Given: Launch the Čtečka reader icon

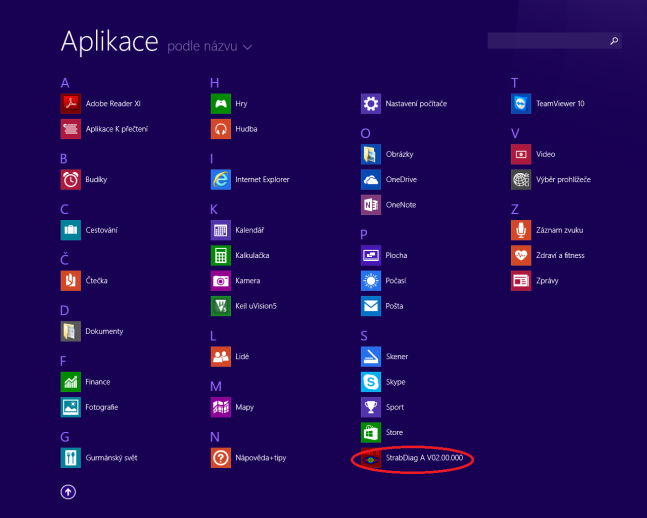Looking at the screenshot, I should 71,281.
